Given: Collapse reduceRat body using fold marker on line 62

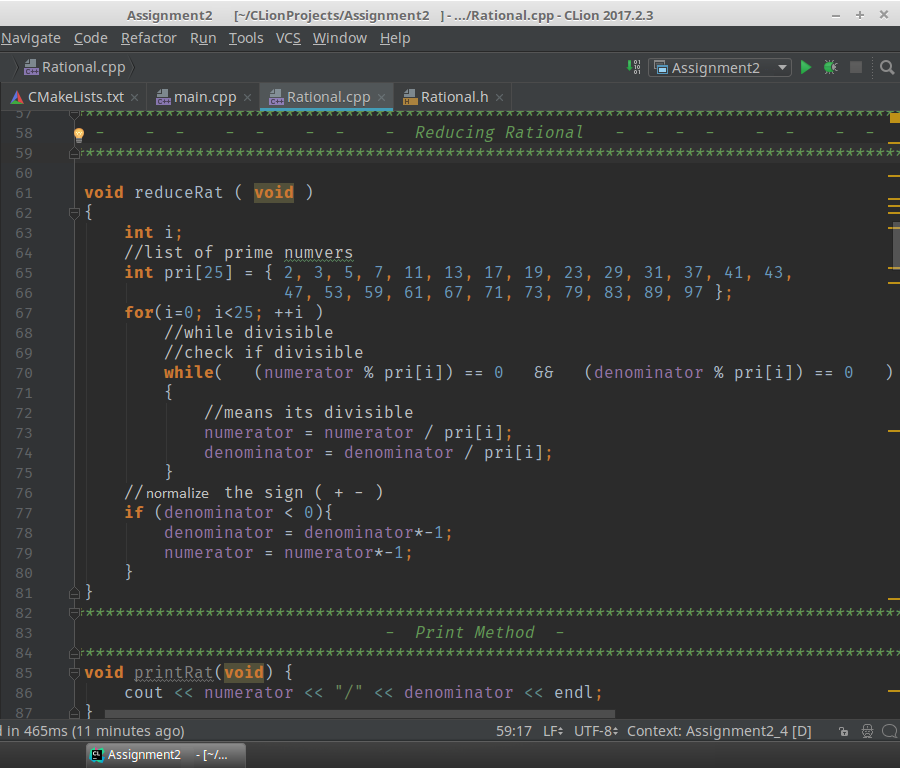Looking at the screenshot, I should point(74,214).
